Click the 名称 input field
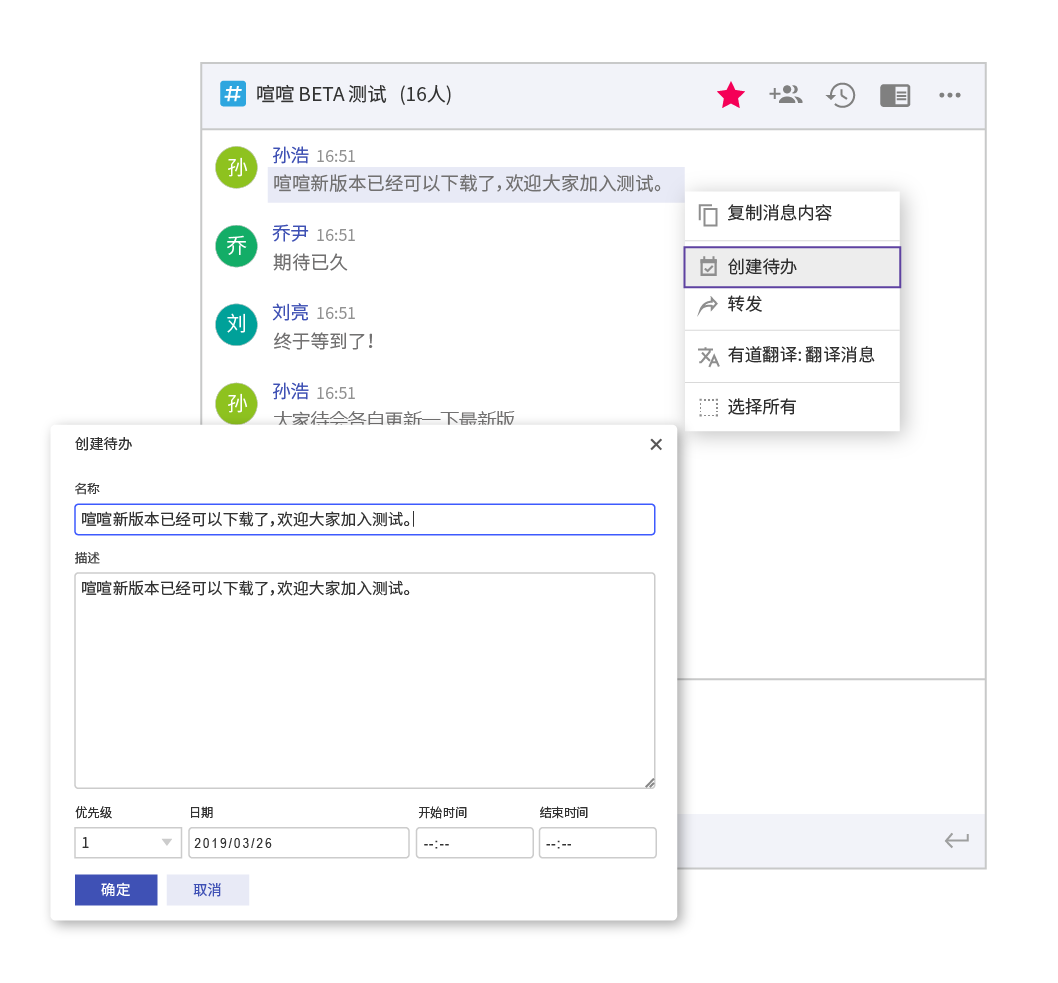Viewport: 1058px width, 983px height. 364,519
